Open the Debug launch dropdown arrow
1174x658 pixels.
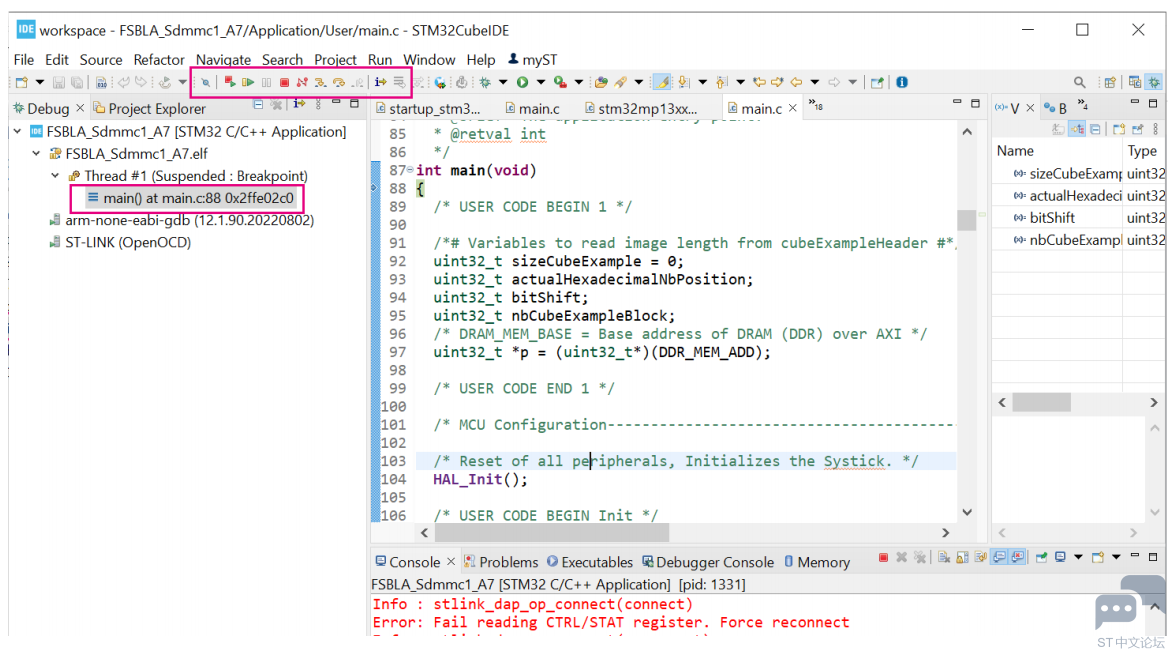pyautogui.click(x=503, y=82)
